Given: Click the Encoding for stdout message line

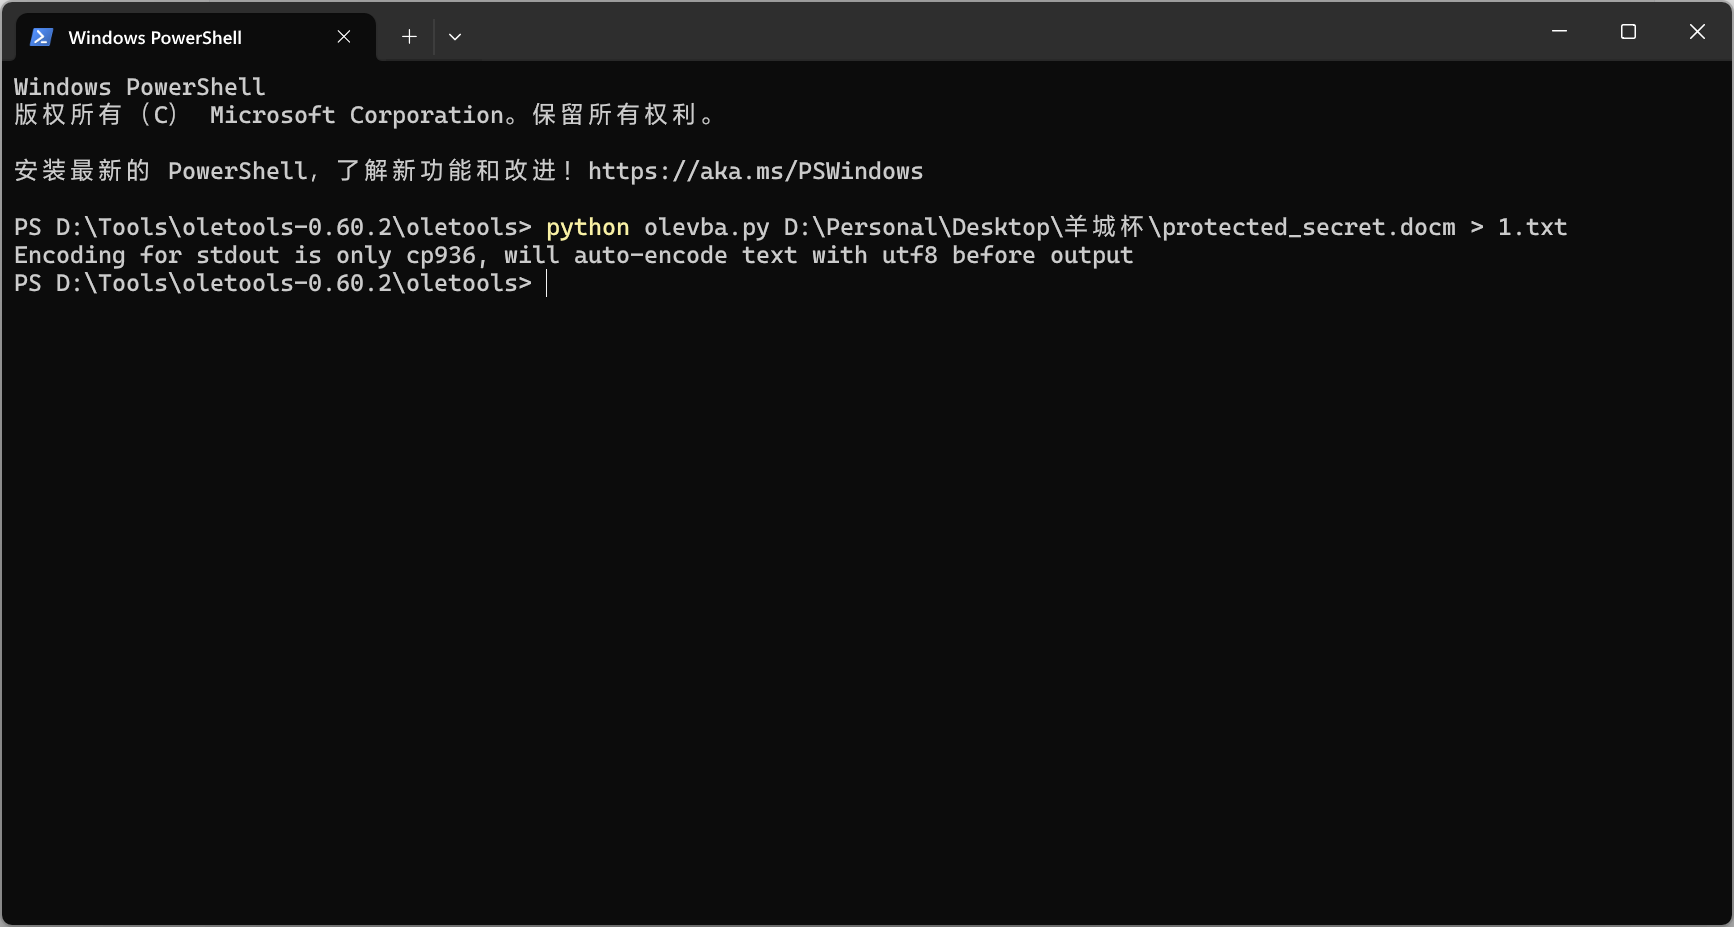Looking at the screenshot, I should point(574,256).
